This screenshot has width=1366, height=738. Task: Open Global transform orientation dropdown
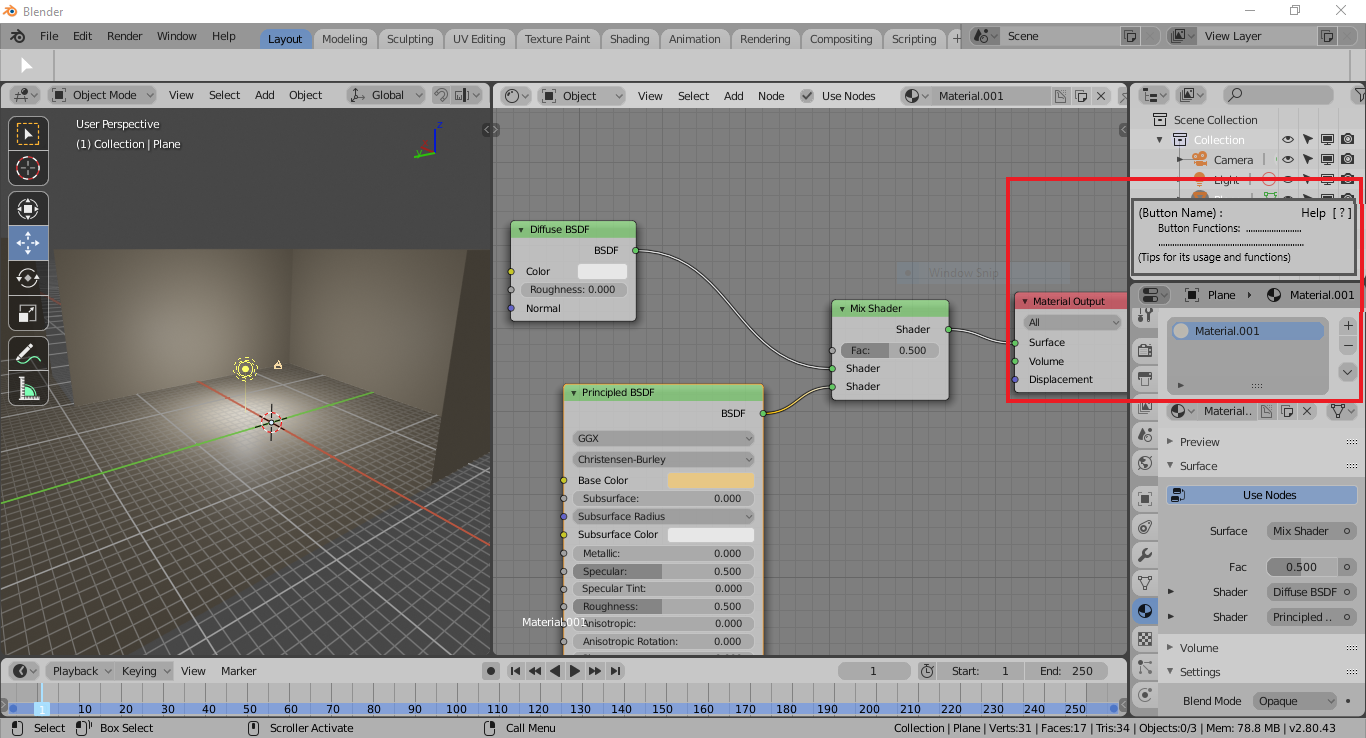pos(385,95)
